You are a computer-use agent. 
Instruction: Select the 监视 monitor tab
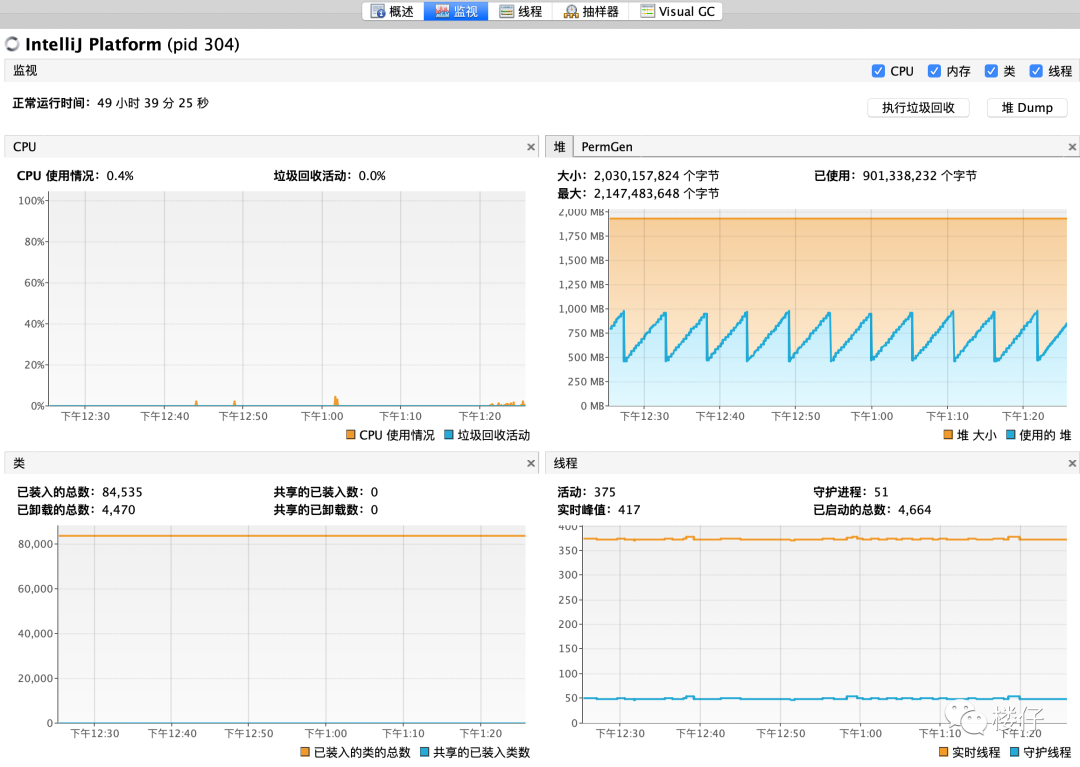click(x=456, y=11)
